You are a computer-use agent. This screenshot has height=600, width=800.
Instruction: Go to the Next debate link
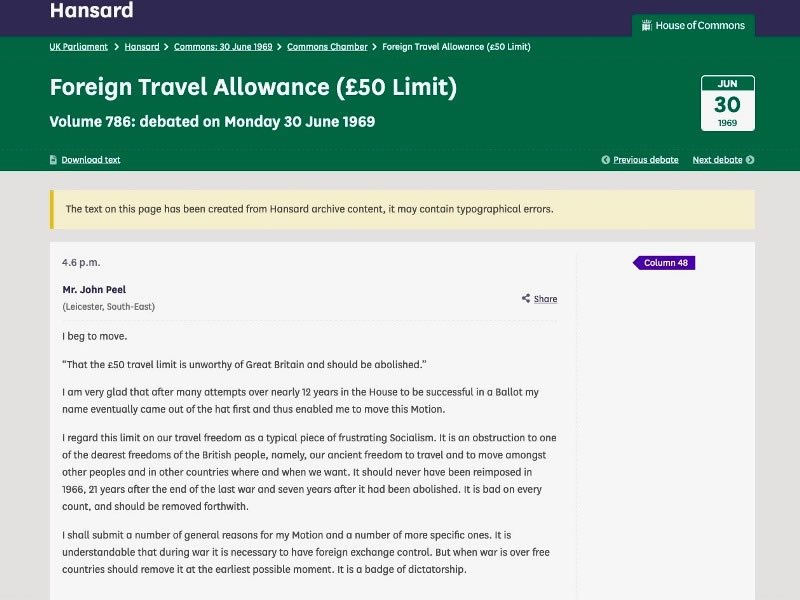(x=717, y=160)
